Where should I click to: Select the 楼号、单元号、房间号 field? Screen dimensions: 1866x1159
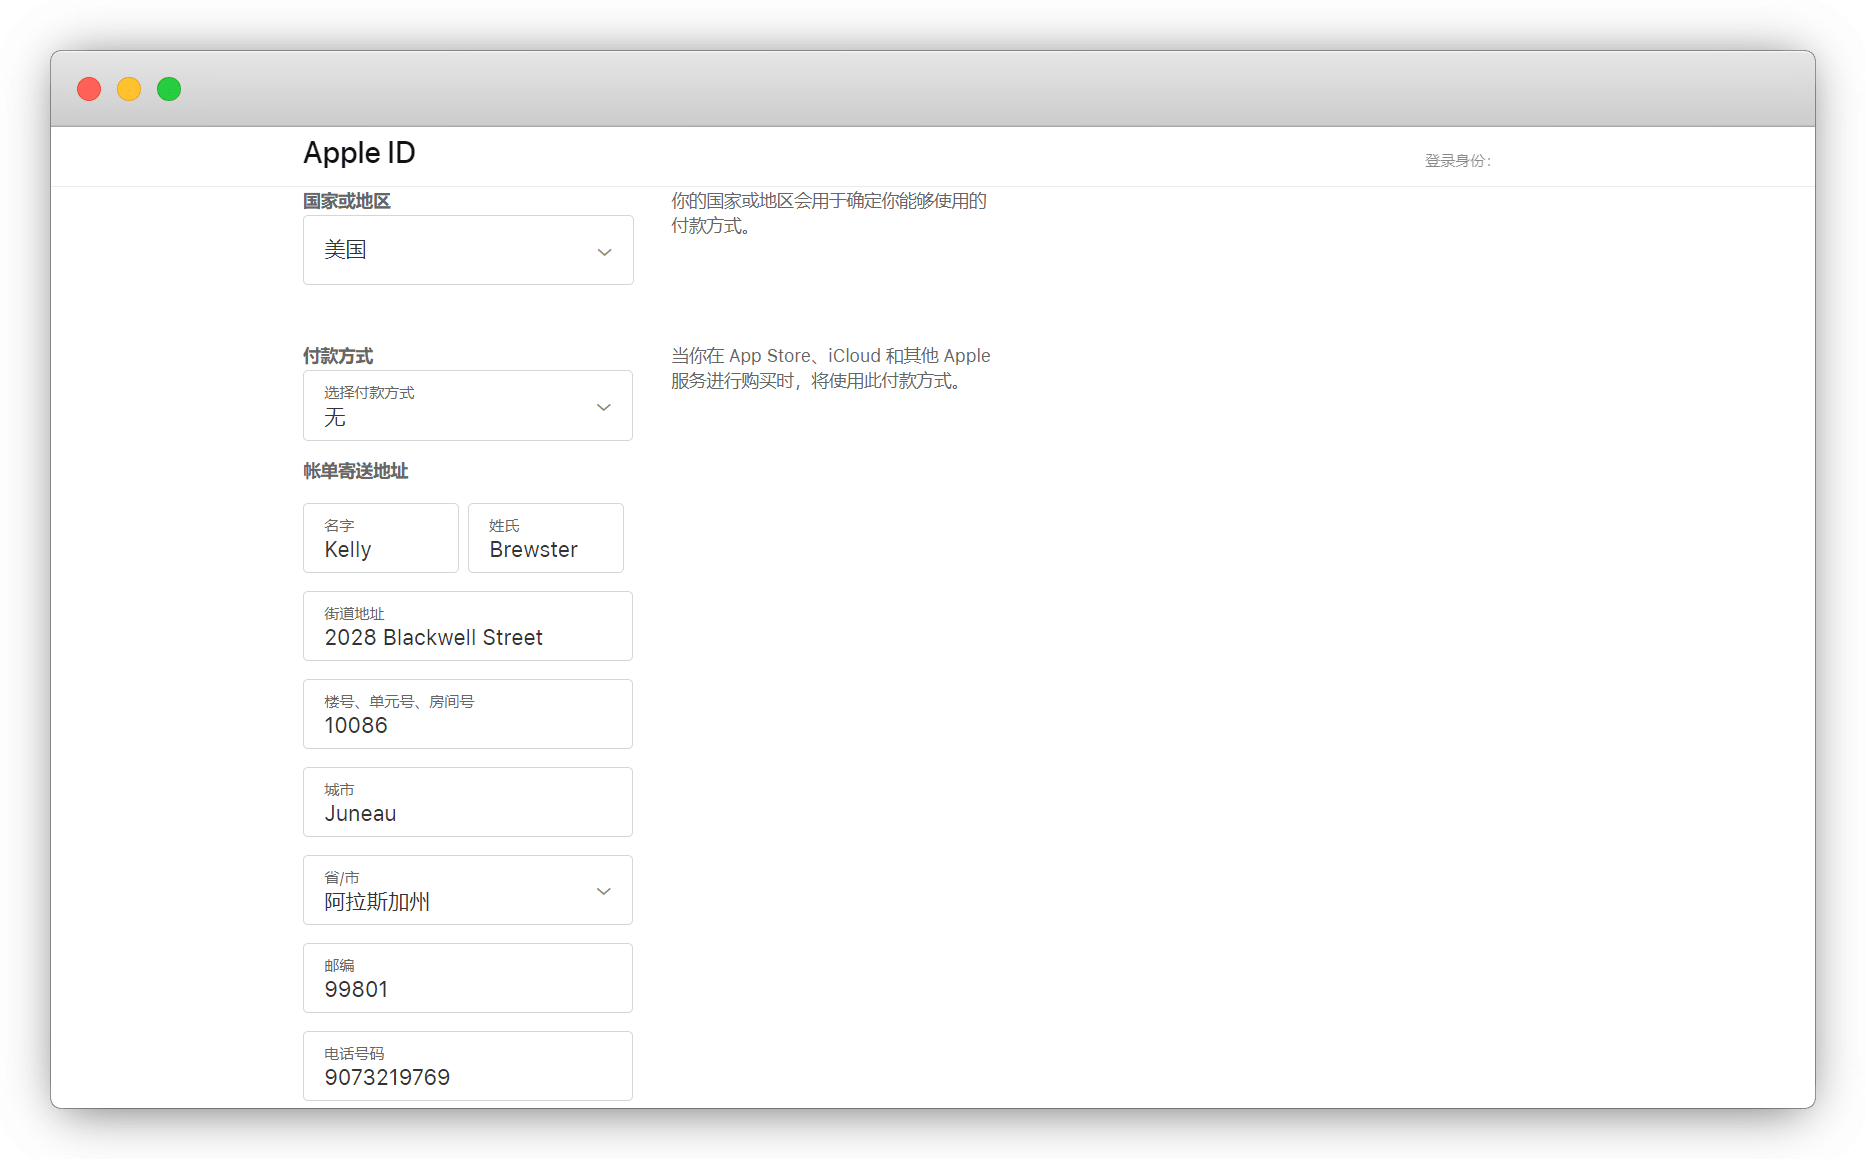468,715
